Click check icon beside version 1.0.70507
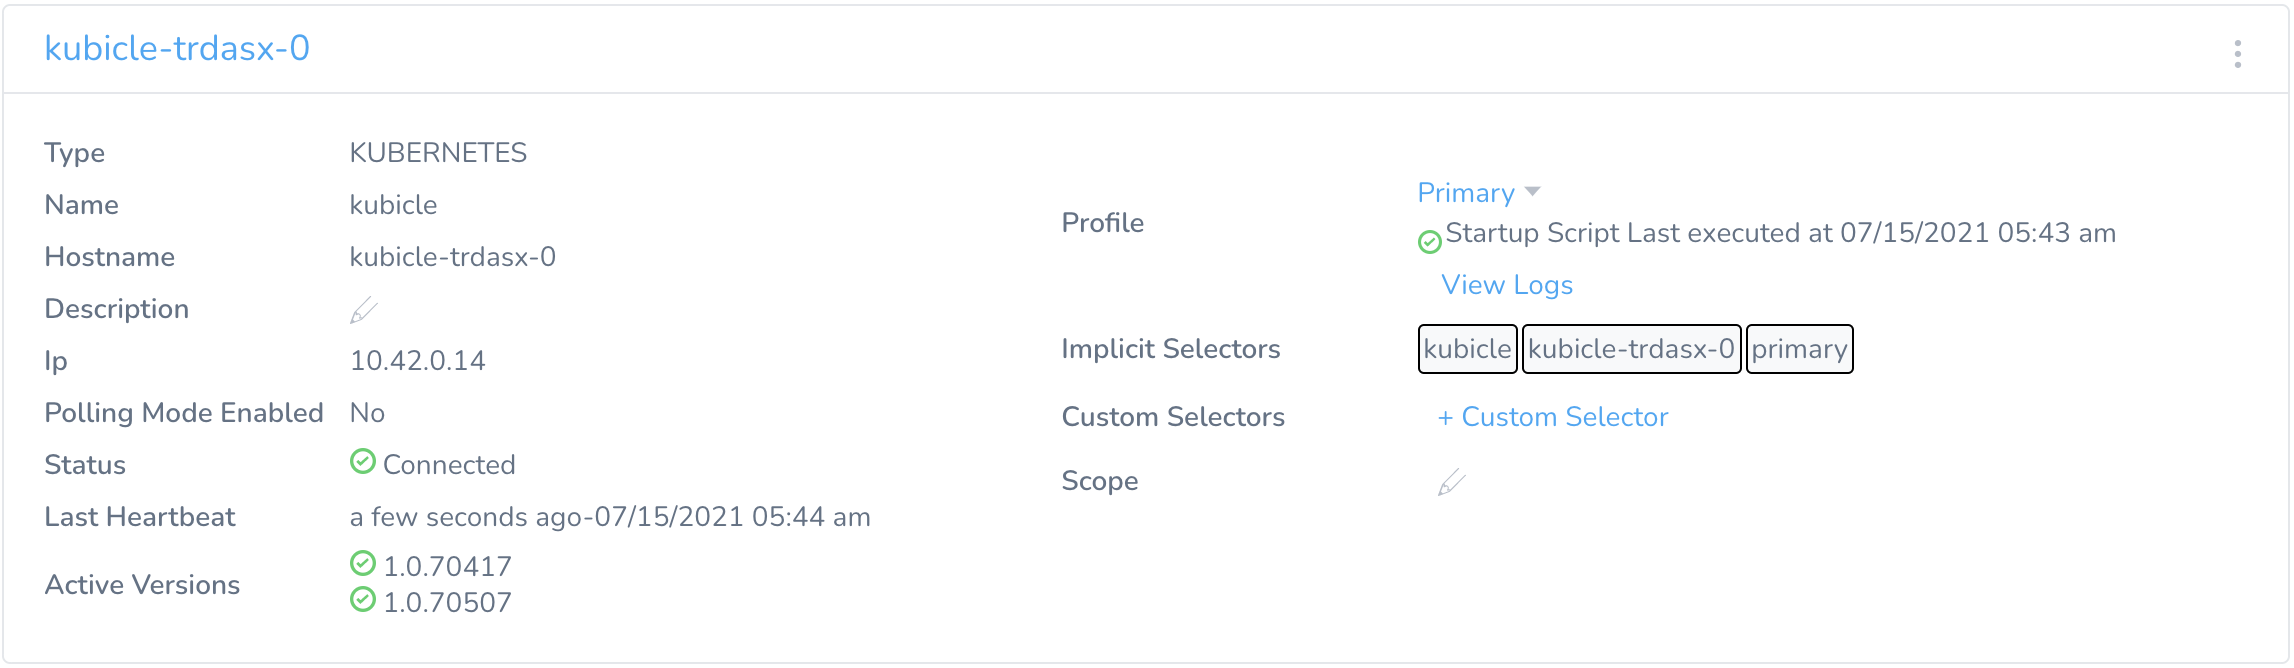2294x668 pixels. pyautogui.click(x=363, y=600)
